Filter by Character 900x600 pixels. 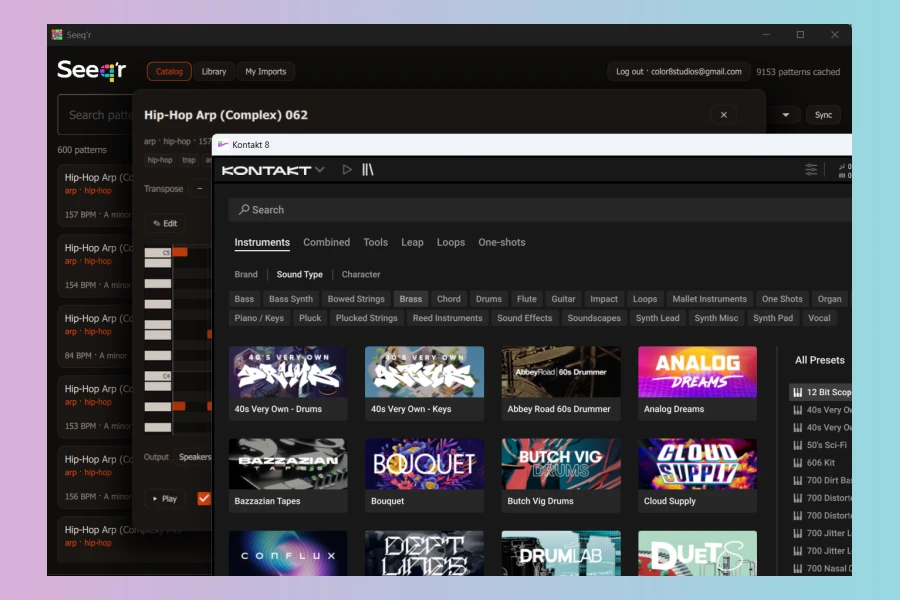pos(360,274)
